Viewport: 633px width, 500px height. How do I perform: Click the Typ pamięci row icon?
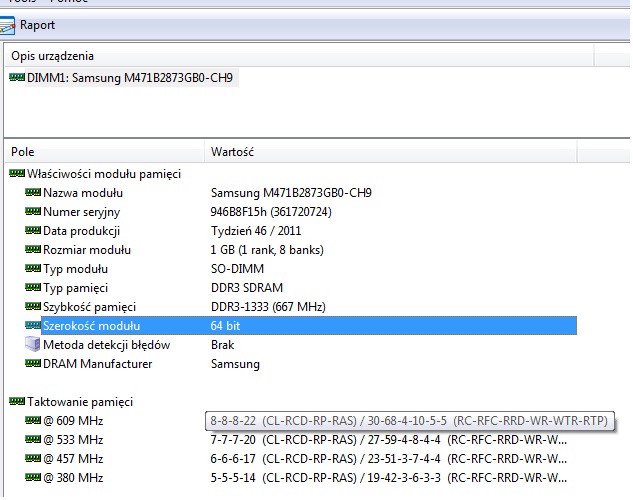(33, 287)
